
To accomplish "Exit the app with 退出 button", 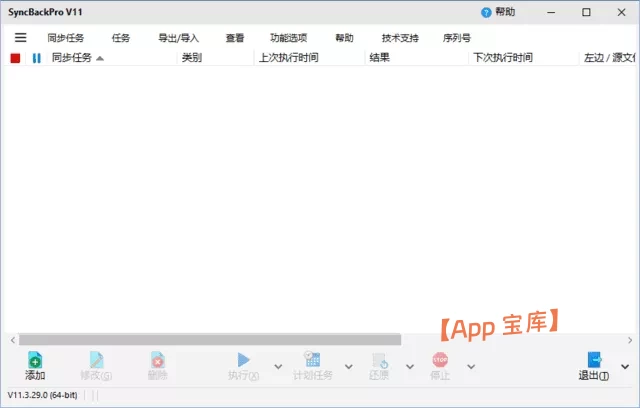I will click(594, 366).
